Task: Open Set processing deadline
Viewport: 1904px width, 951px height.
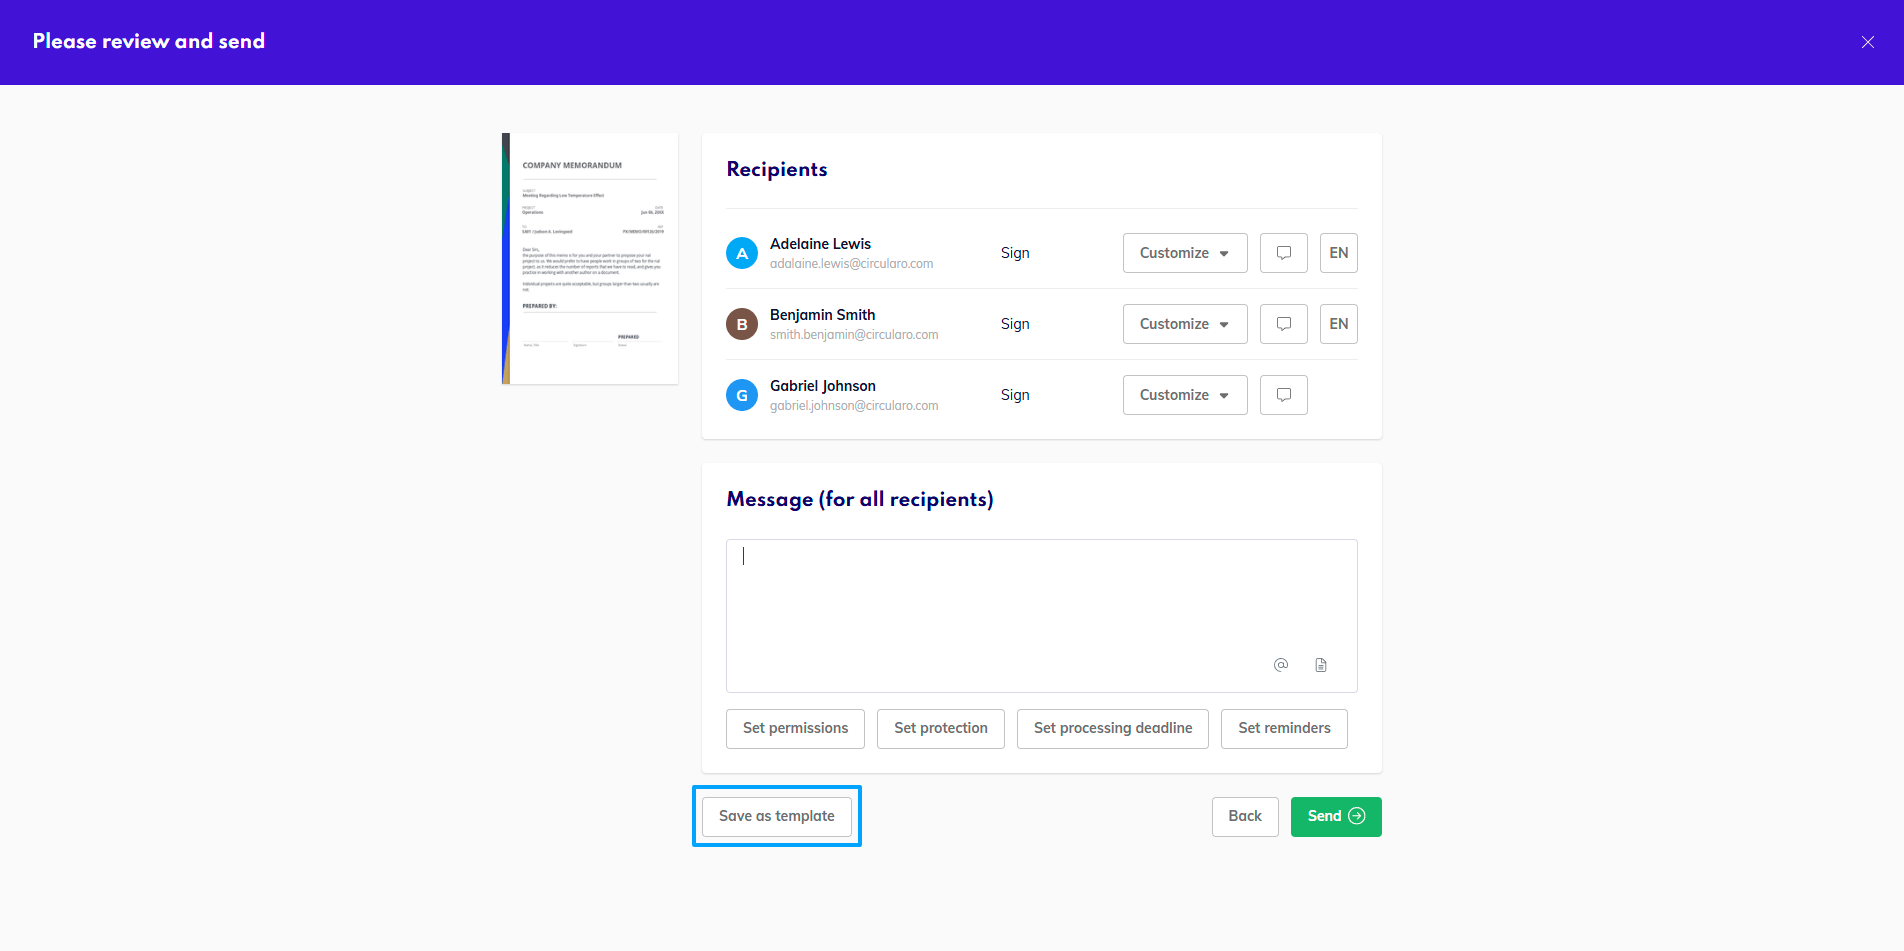Action: coord(1112,728)
